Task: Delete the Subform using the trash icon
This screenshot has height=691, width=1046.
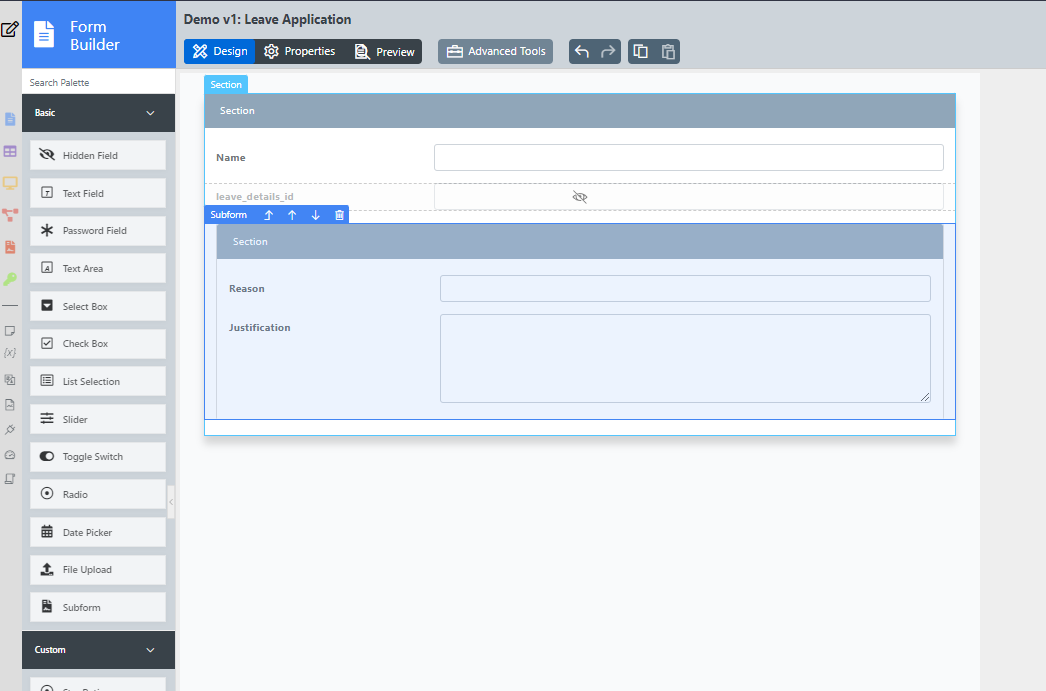Action: [339, 215]
